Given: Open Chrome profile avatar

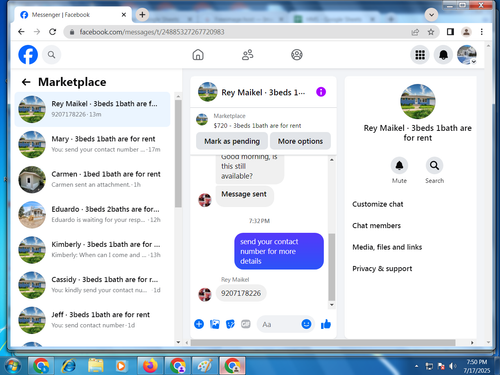Looking at the screenshot, I should (x=466, y=32).
